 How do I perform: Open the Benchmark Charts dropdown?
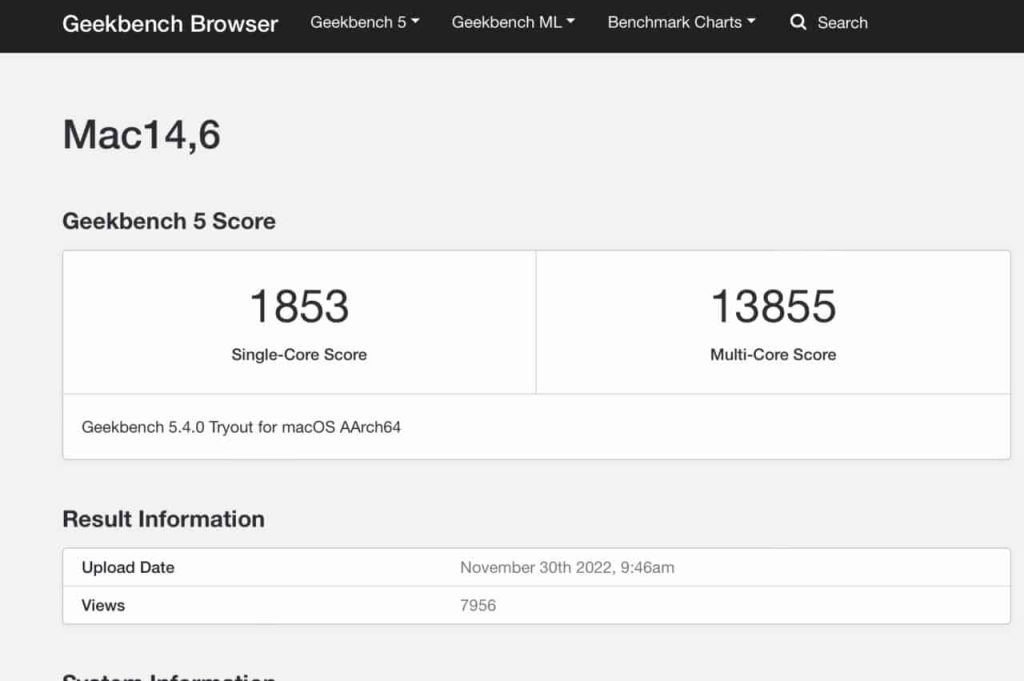(682, 22)
